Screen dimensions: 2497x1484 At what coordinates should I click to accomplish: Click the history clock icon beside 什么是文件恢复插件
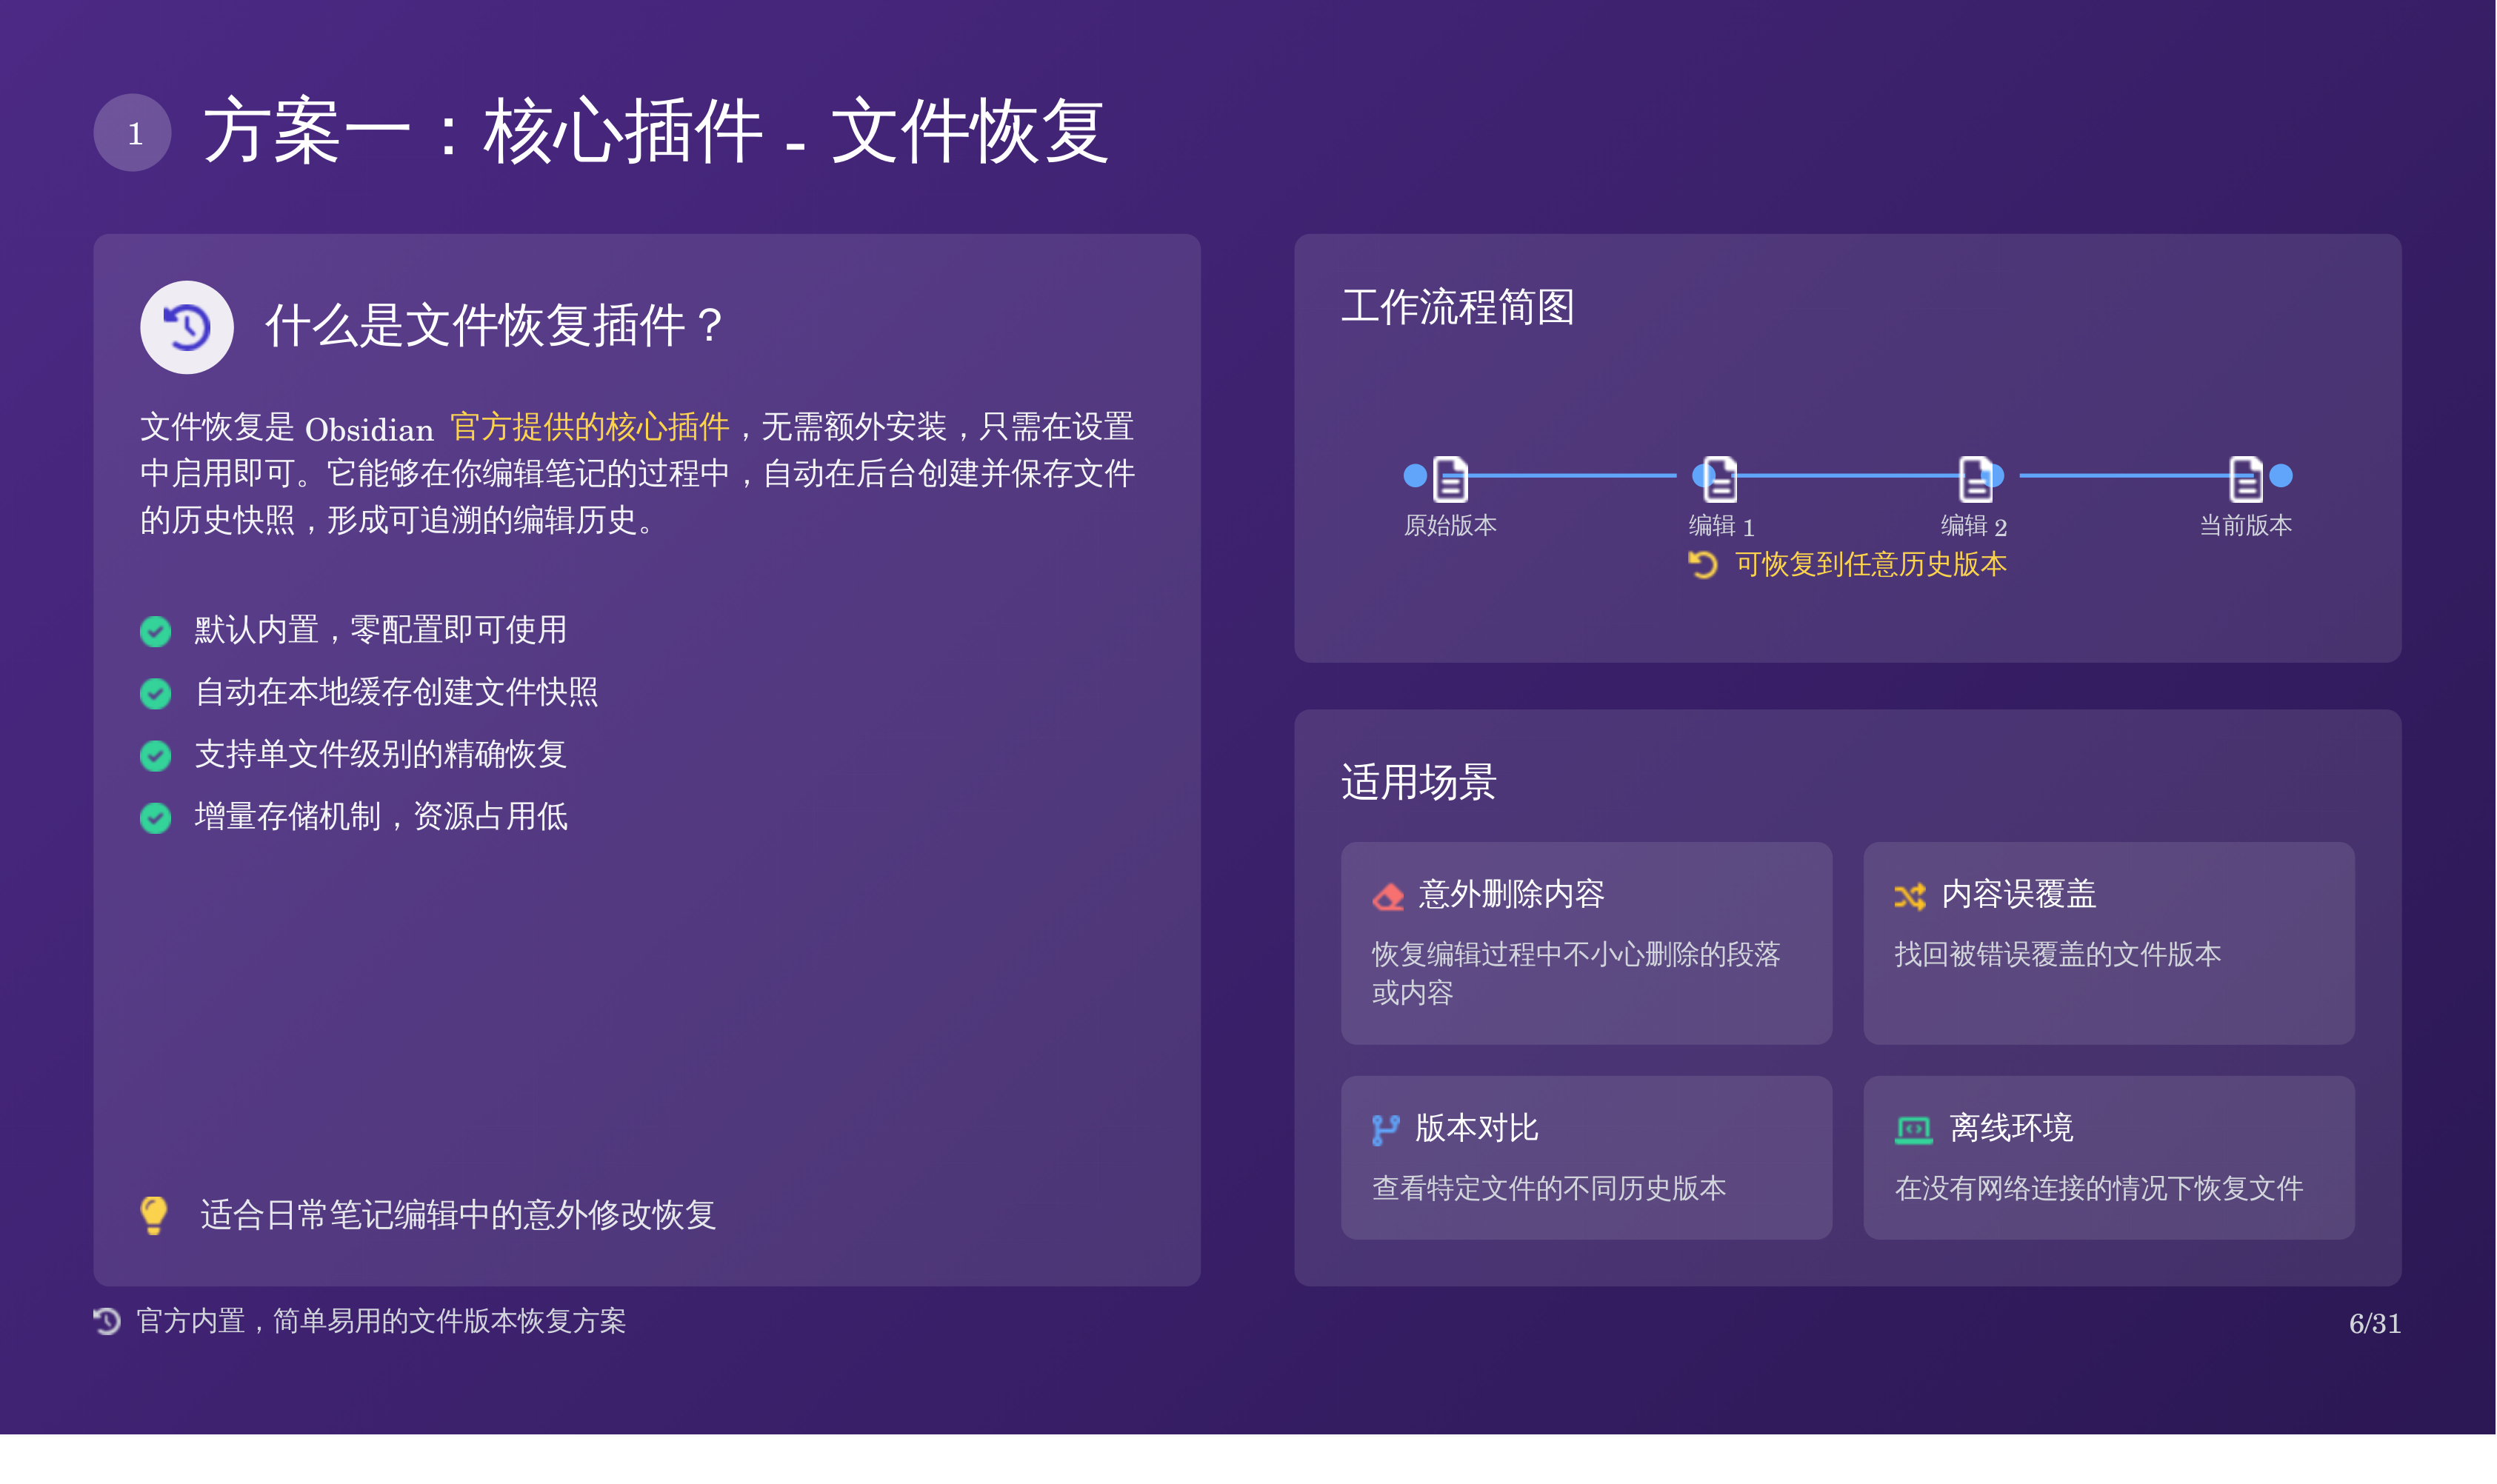tap(187, 327)
